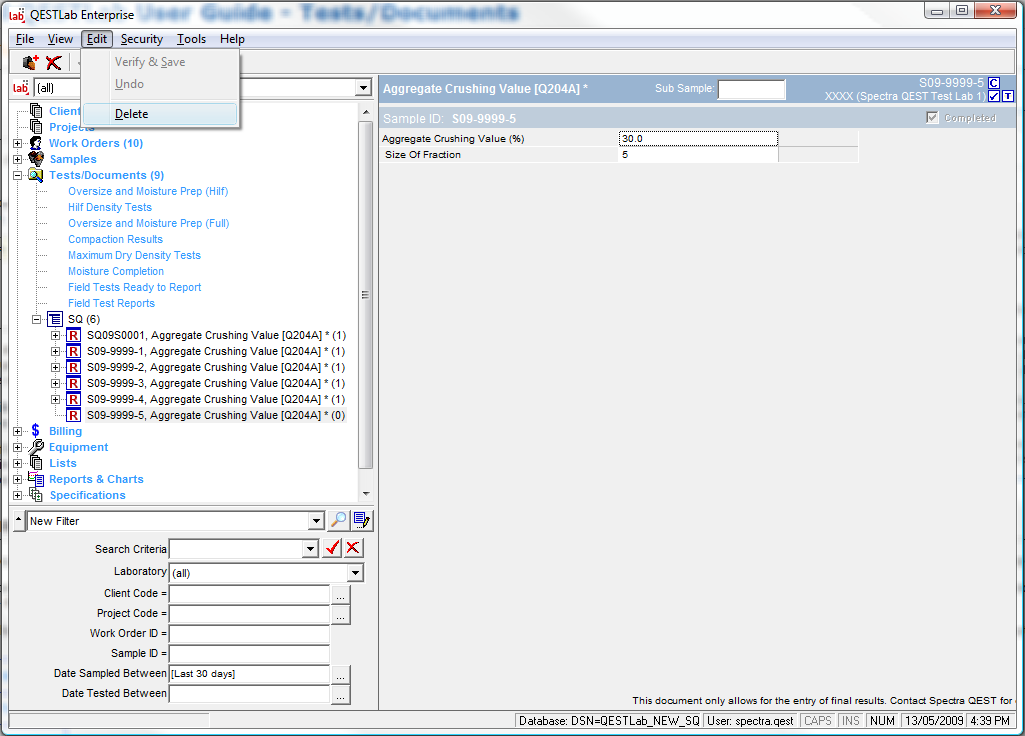Open the Field Test Reports link
The image size is (1025, 736).
[x=111, y=303]
